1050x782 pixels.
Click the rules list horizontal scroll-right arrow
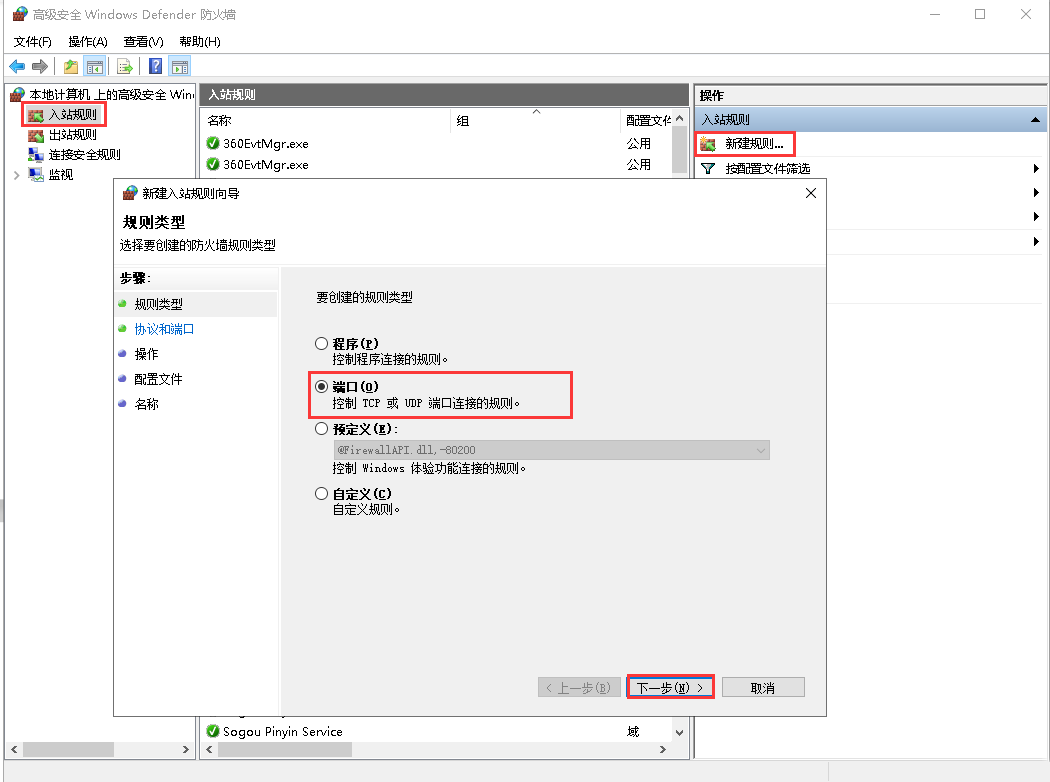[663, 749]
